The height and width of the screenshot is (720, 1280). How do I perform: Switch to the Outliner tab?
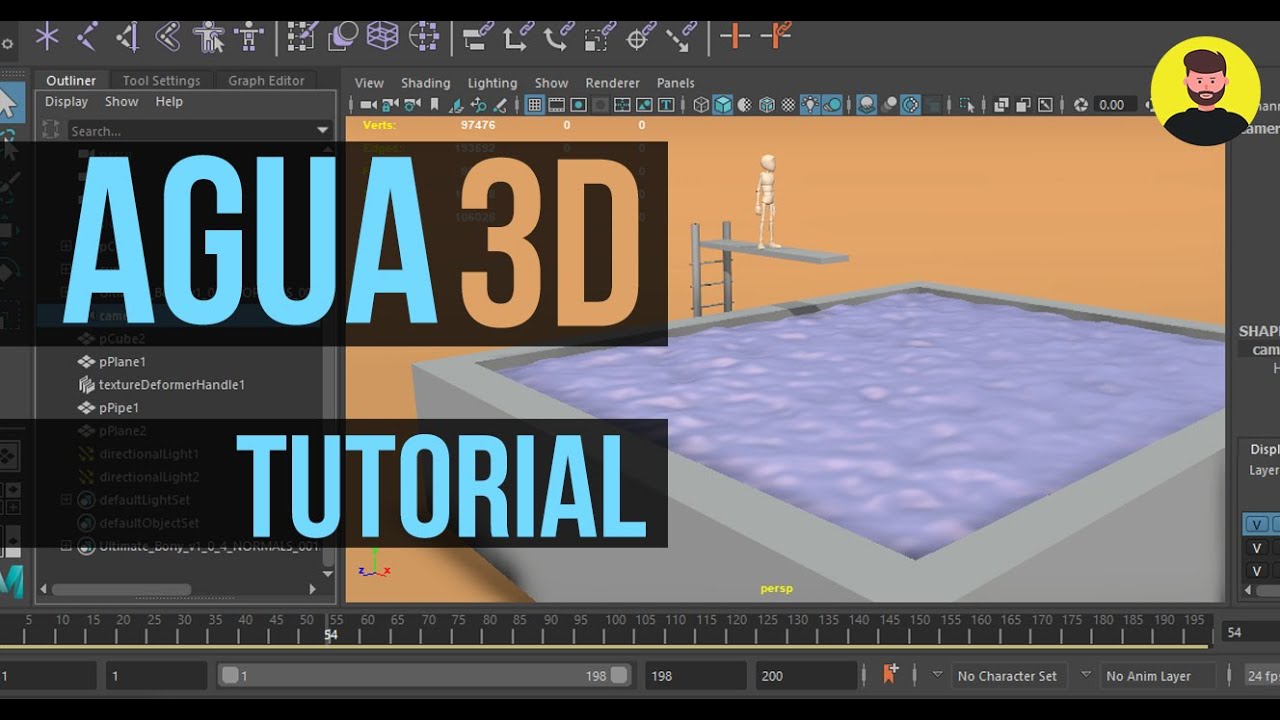[71, 81]
